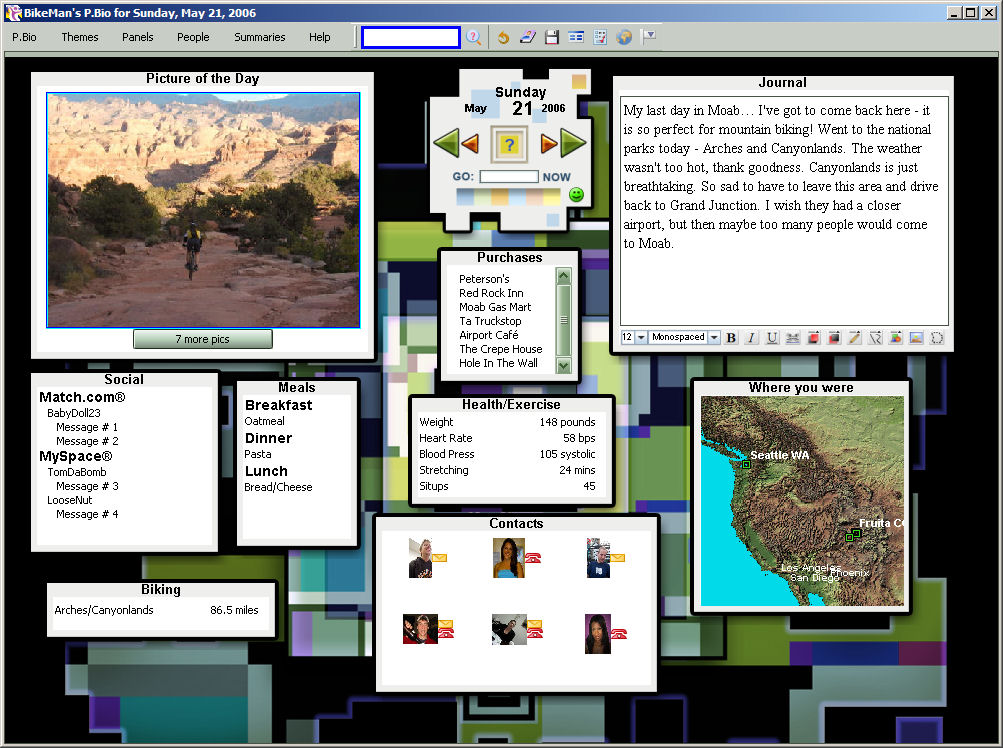Pick the orange swatch in date panel strip
The height and width of the screenshot is (748, 1003).
[x=500, y=196]
